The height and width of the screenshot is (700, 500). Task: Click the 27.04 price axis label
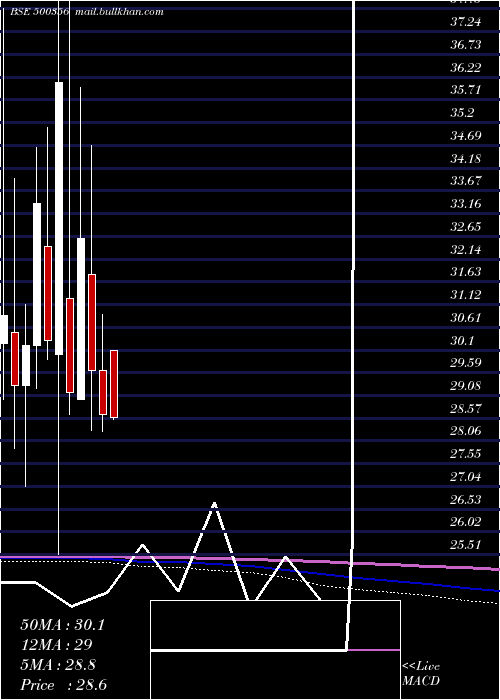(466, 476)
